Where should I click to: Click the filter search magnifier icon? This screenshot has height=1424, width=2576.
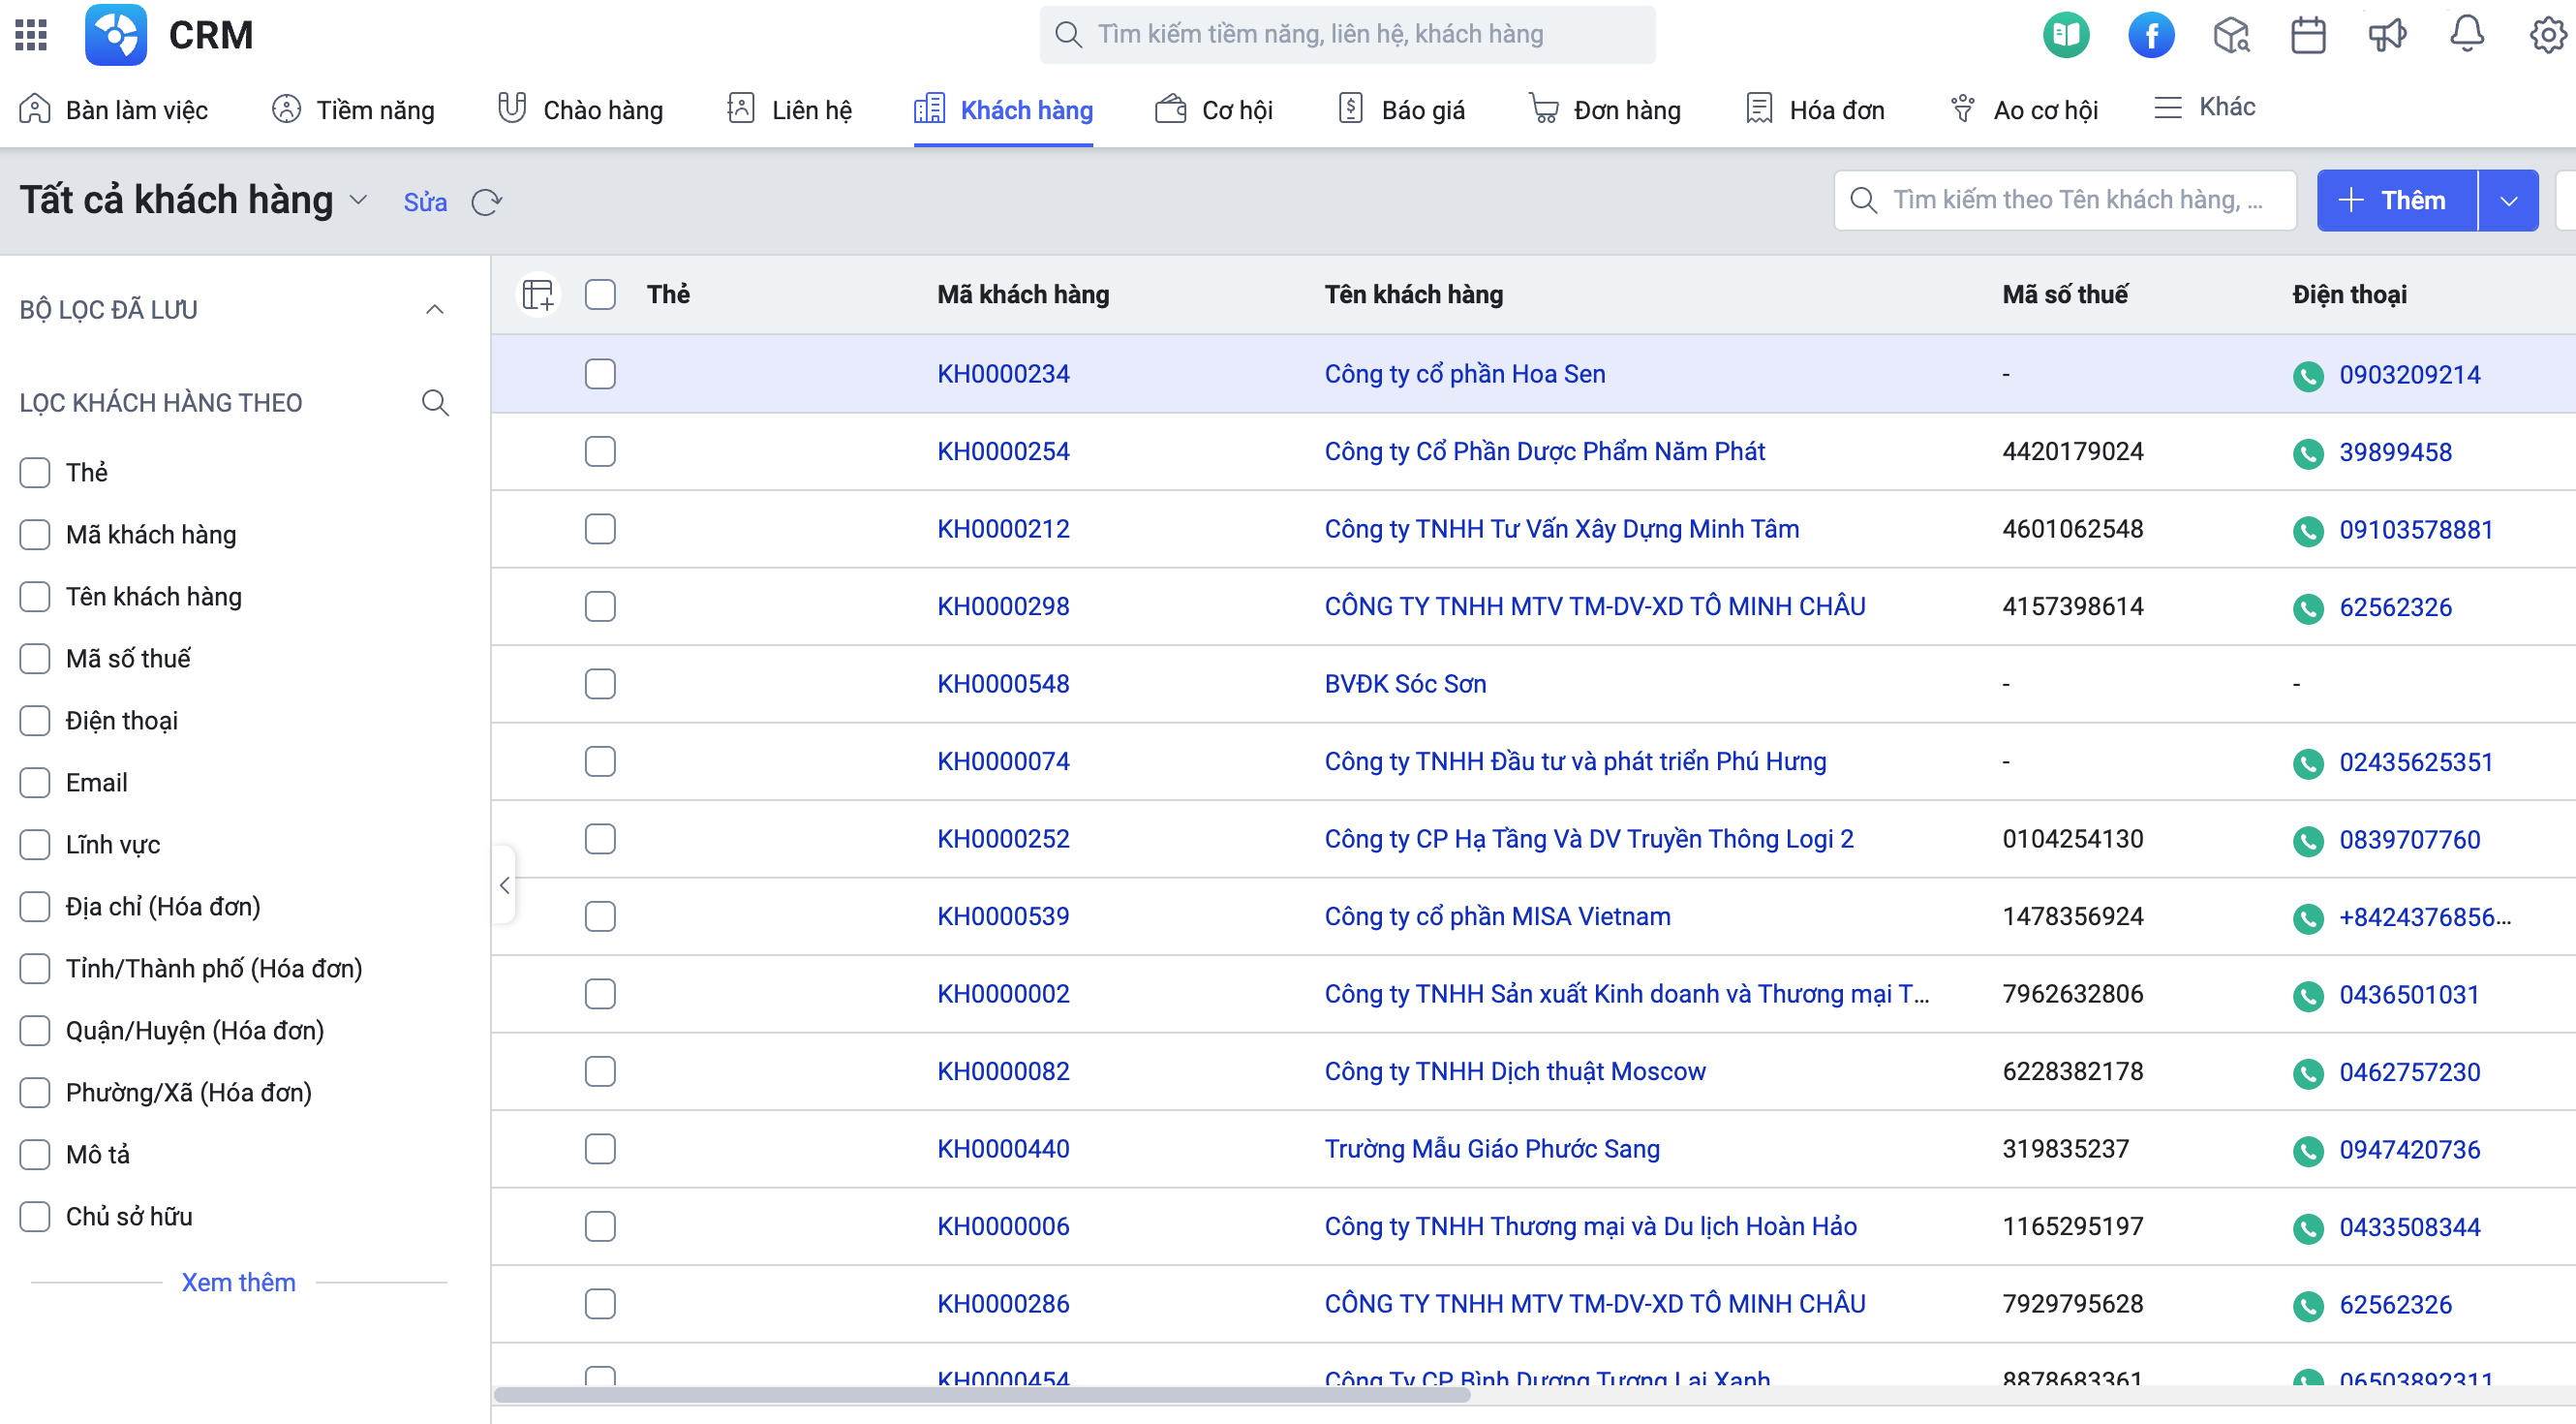435,403
